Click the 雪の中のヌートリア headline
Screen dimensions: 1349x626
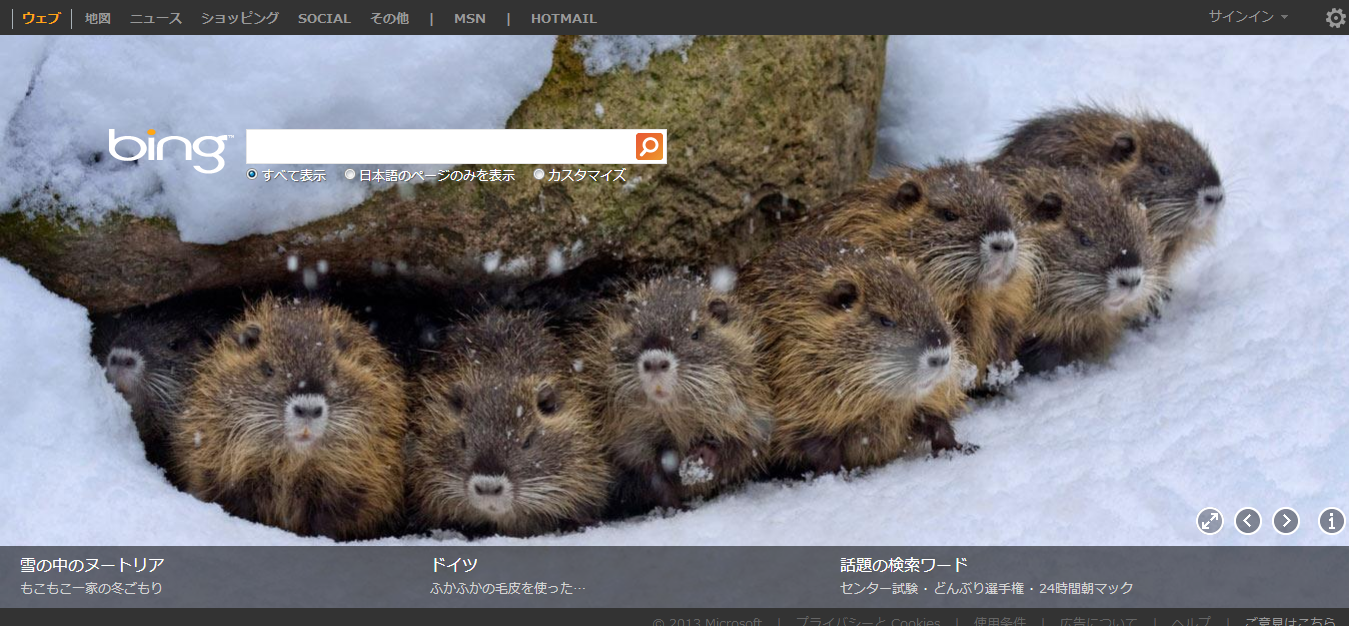click(x=92, y=565)
